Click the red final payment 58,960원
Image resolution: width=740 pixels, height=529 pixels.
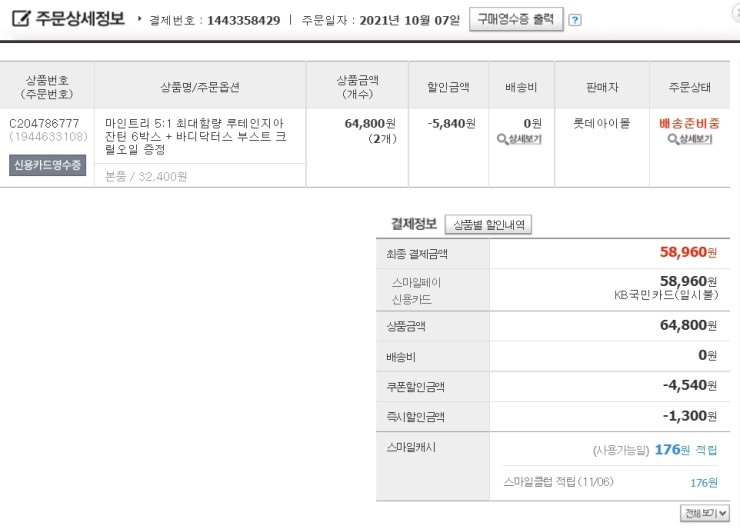coord(688,252)
